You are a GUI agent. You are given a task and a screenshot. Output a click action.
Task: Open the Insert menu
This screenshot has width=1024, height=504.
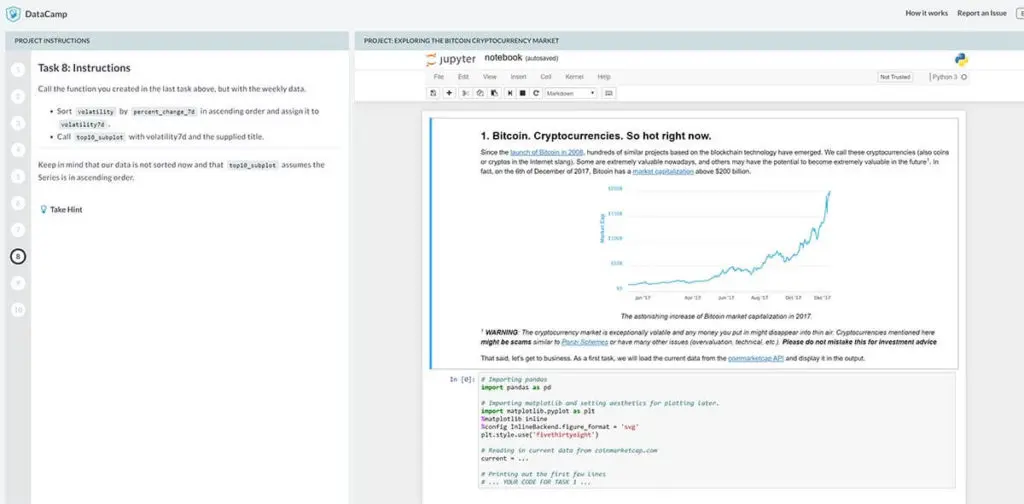coord(519,77)
